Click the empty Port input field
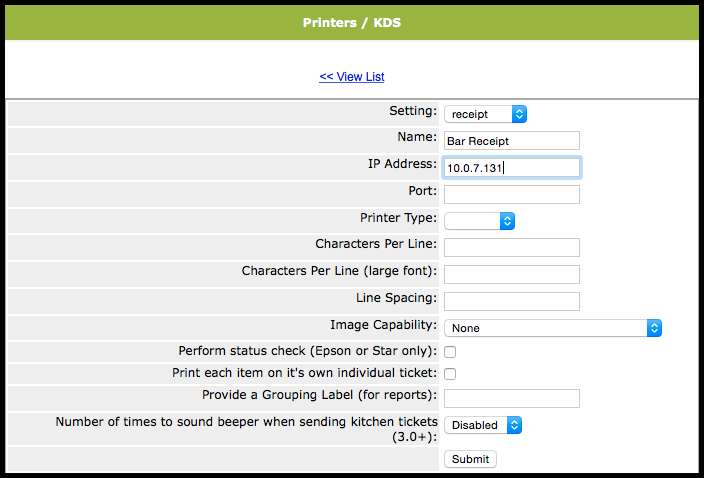 (511, 194)
